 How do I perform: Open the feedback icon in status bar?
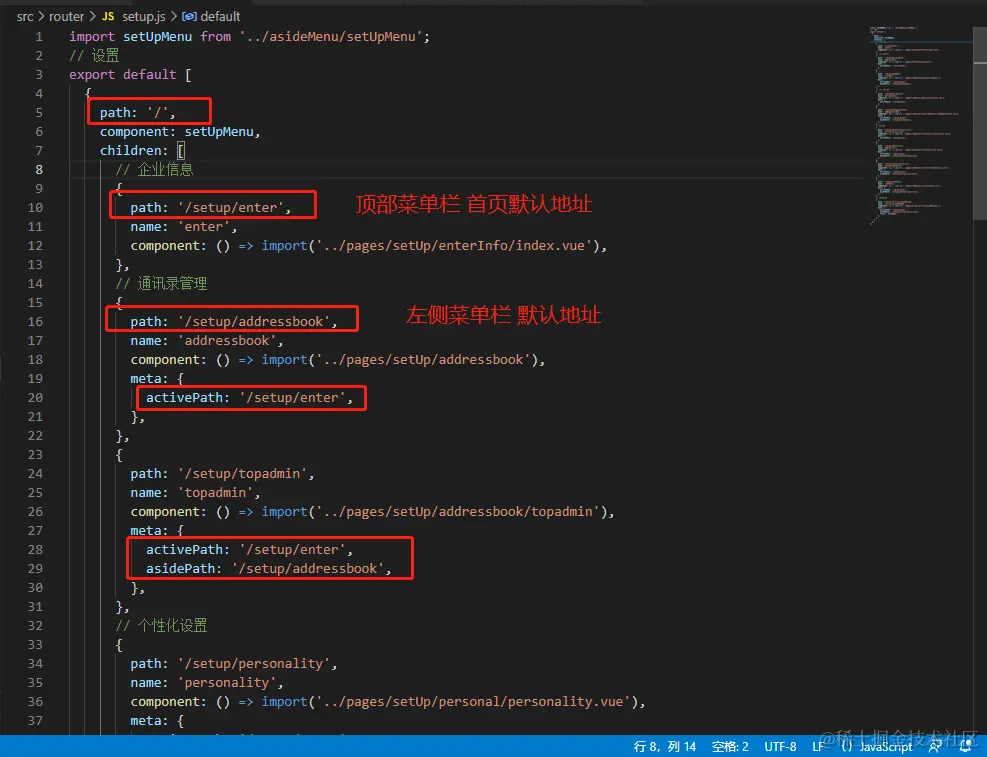click(935, 746)
